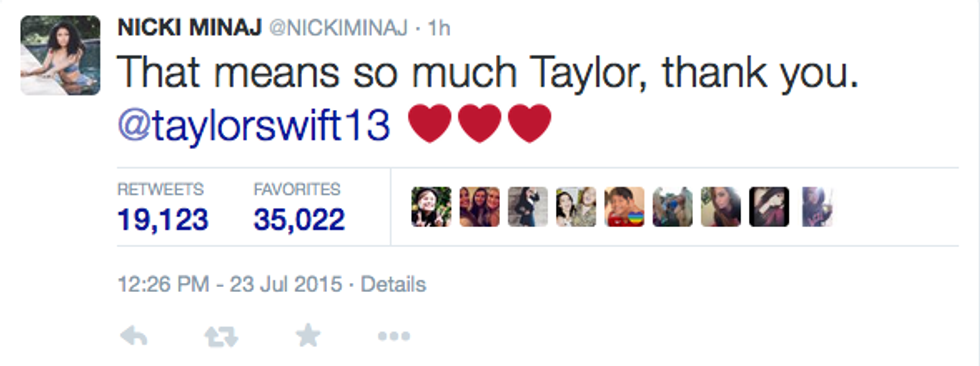Click the 12:26 PM - 23 Jul 2015 timestamp
This screenshot has width=980, height=366.
[230, 285]
